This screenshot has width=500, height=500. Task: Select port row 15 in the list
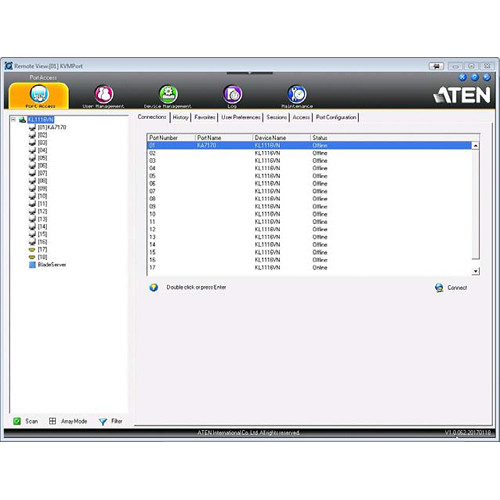[x=309, y=252]
